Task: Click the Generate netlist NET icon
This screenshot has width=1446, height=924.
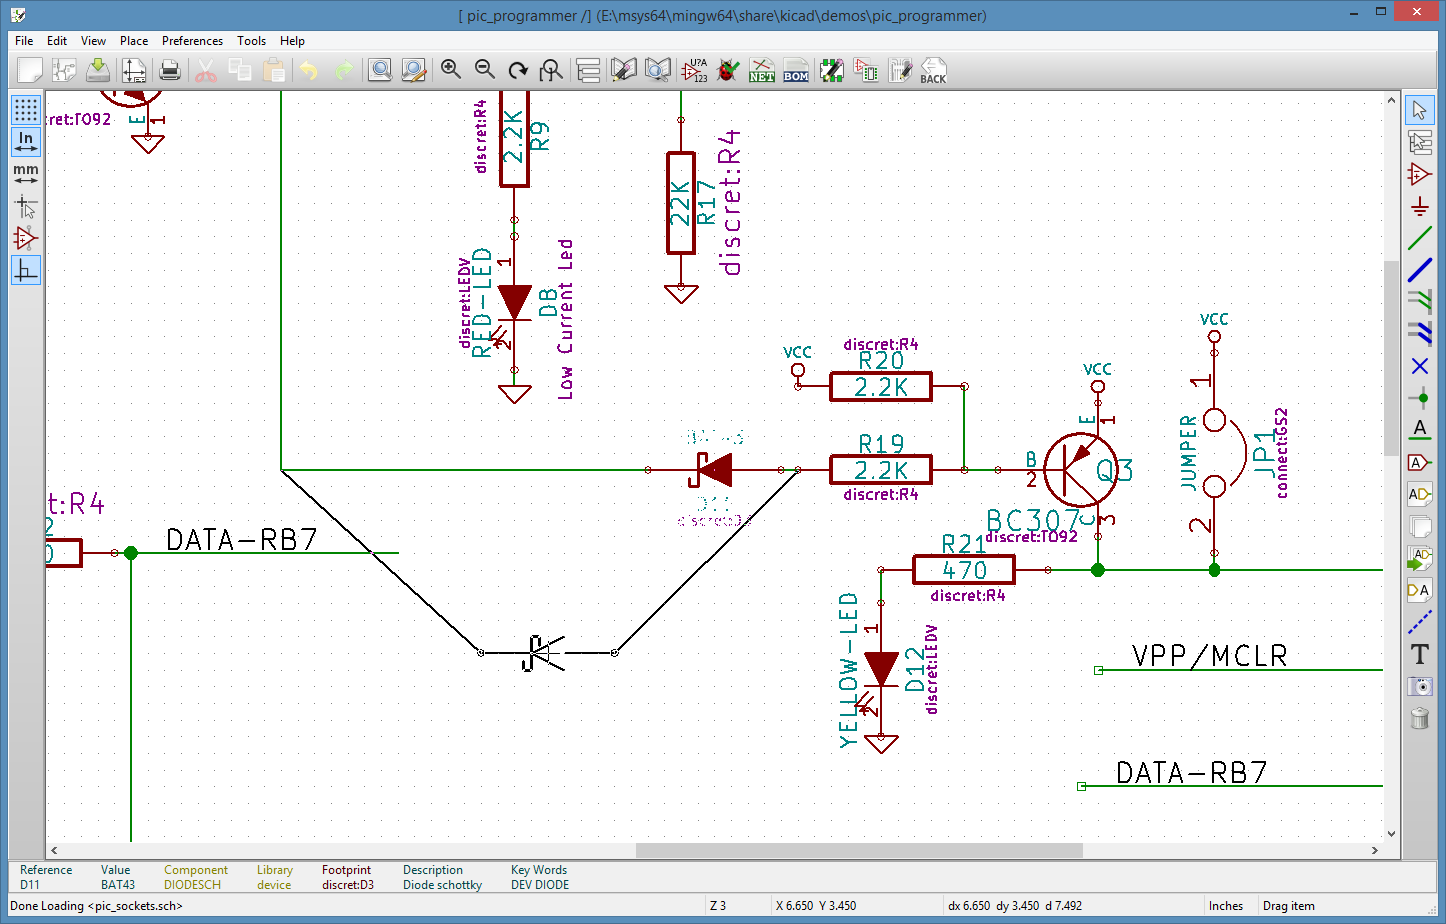Action: 762,70
